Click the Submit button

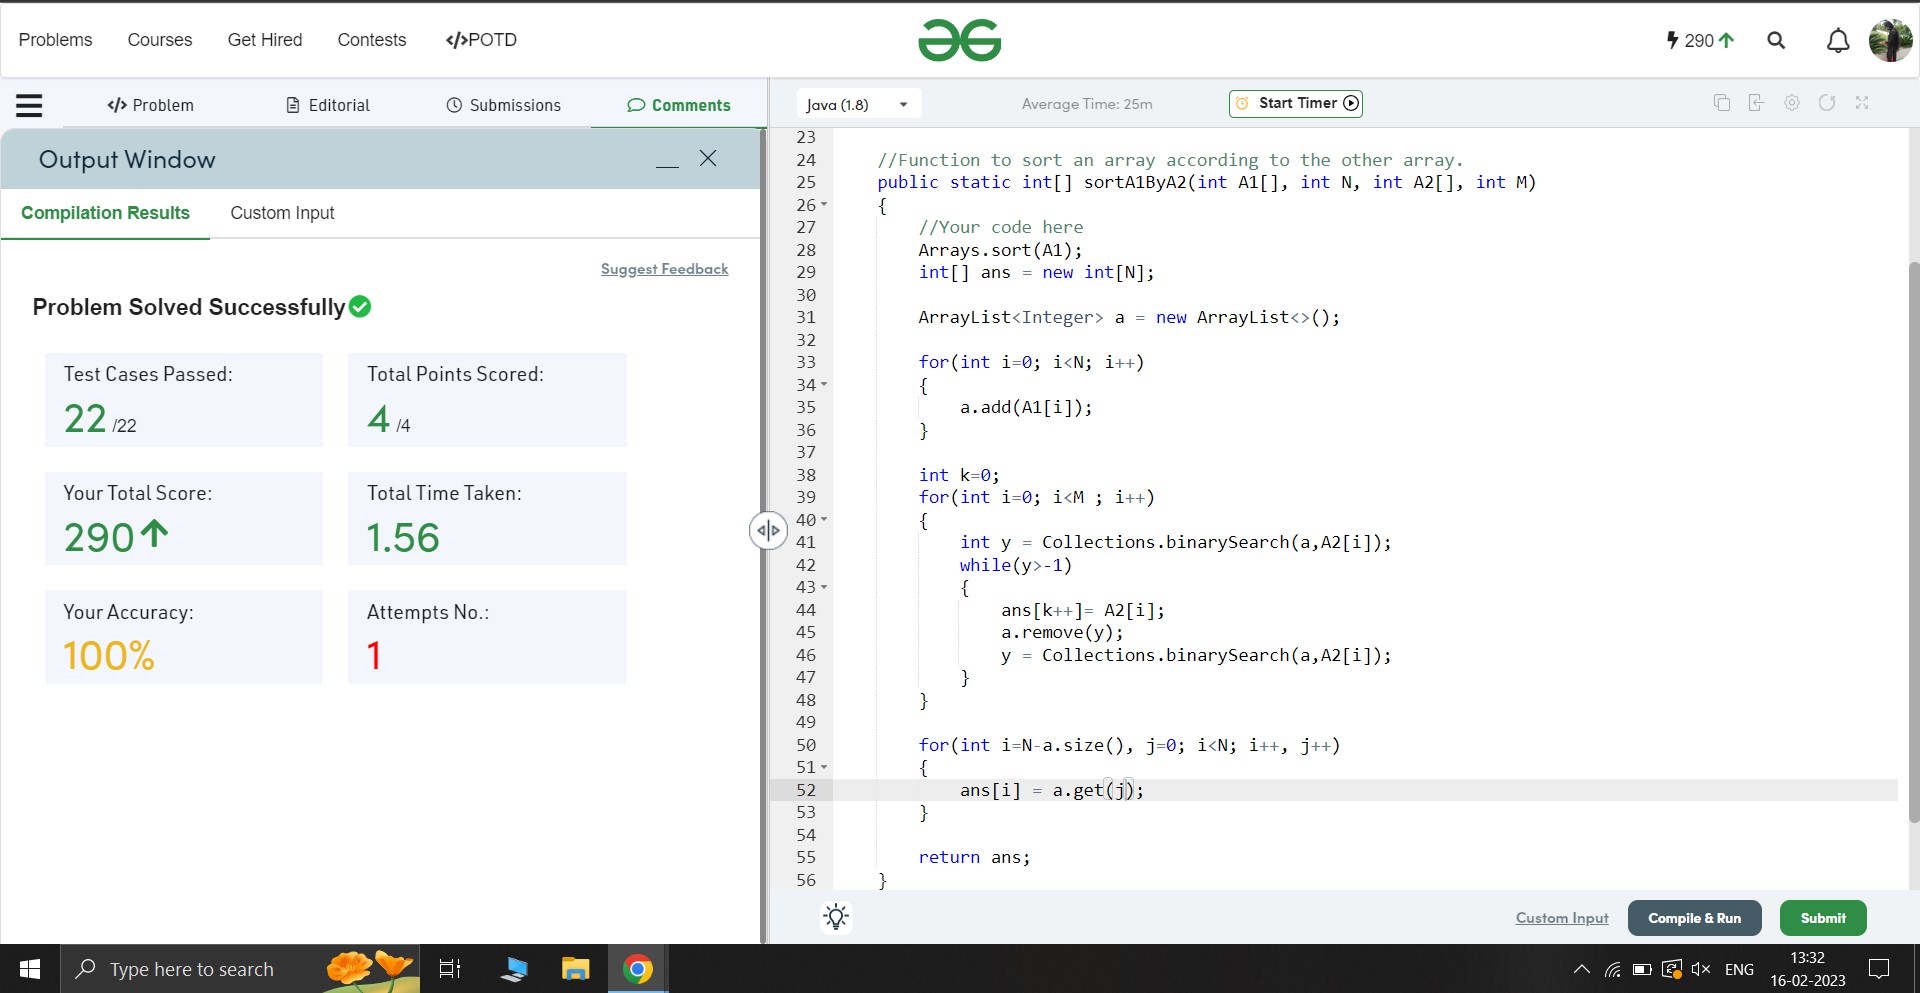point(1823,918)
